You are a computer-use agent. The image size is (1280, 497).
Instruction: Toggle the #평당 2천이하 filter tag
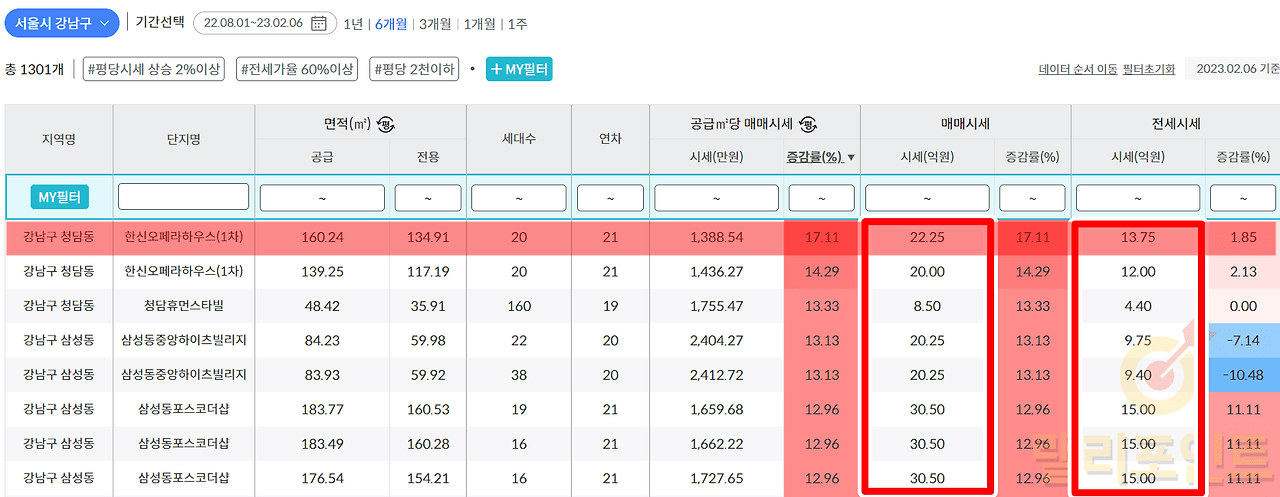click(x=414, y=69)
